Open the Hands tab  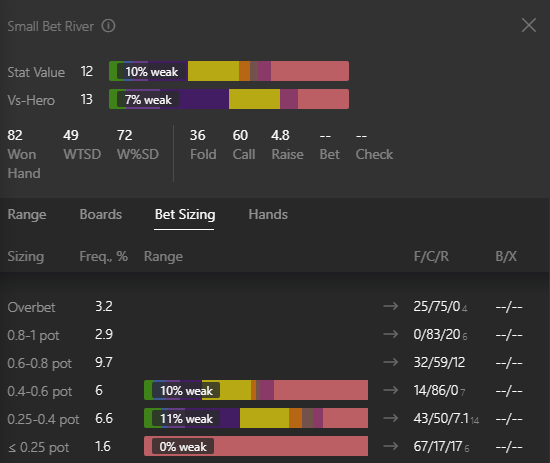[268, 214]
